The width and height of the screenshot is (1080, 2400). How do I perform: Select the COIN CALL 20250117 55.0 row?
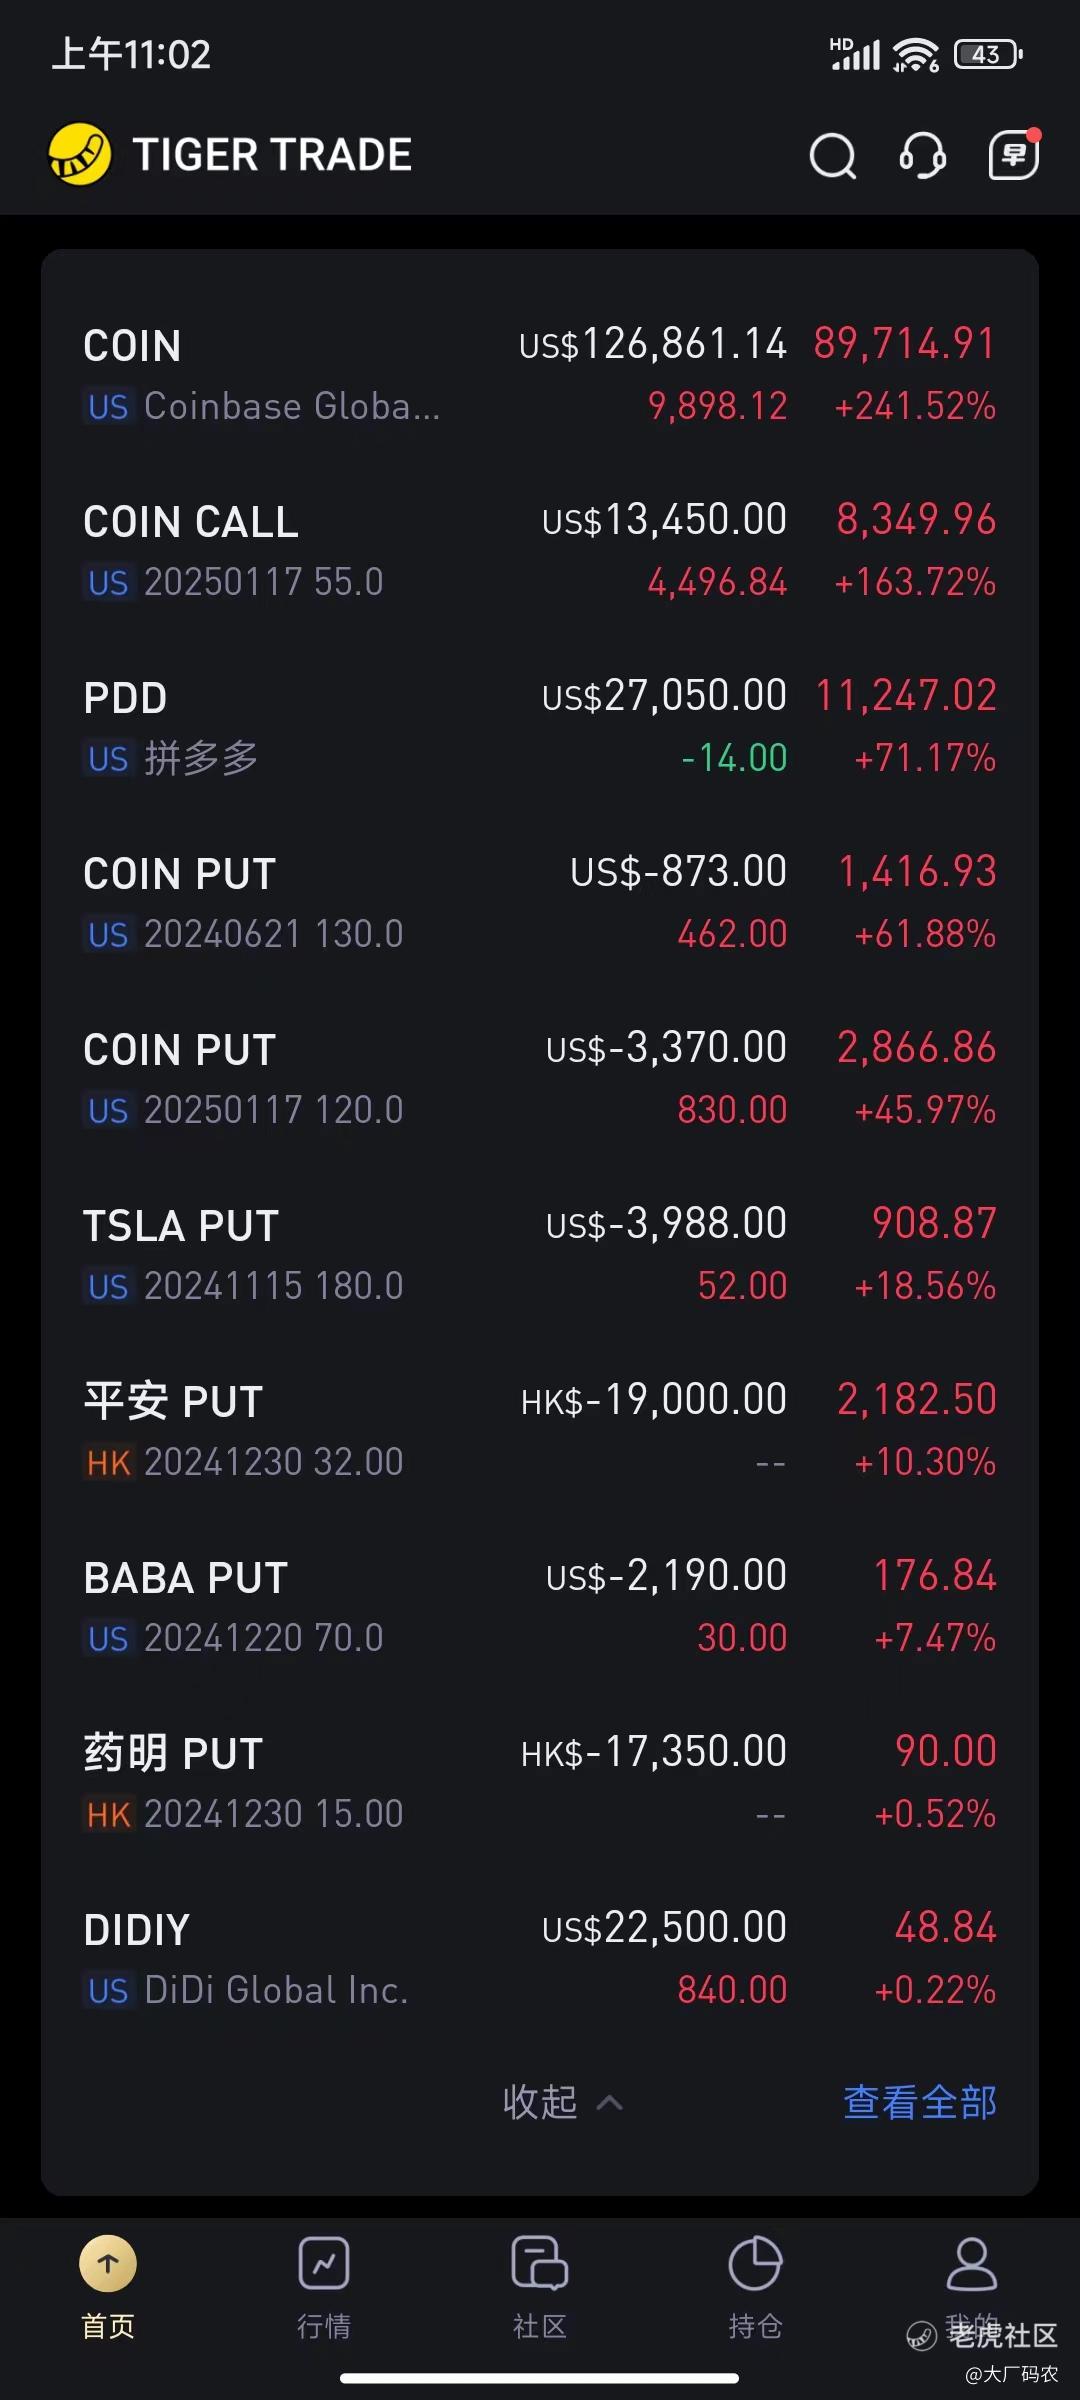540,551
